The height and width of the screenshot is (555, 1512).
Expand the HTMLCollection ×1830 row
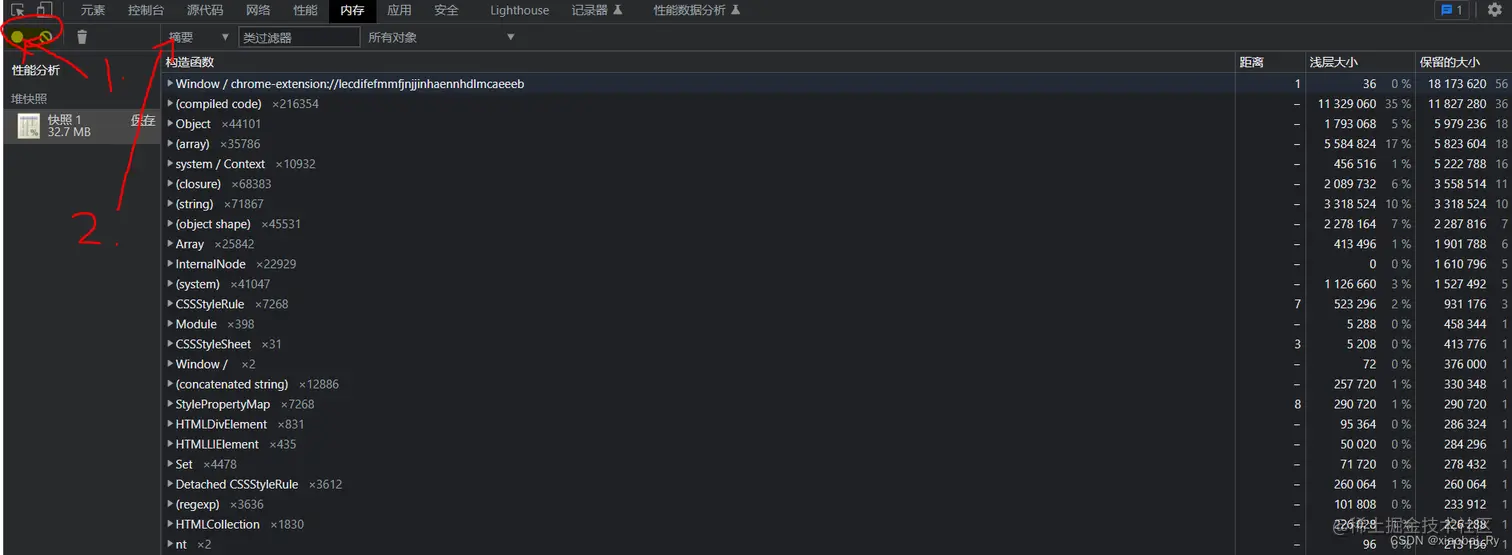(x=170, y=524)
